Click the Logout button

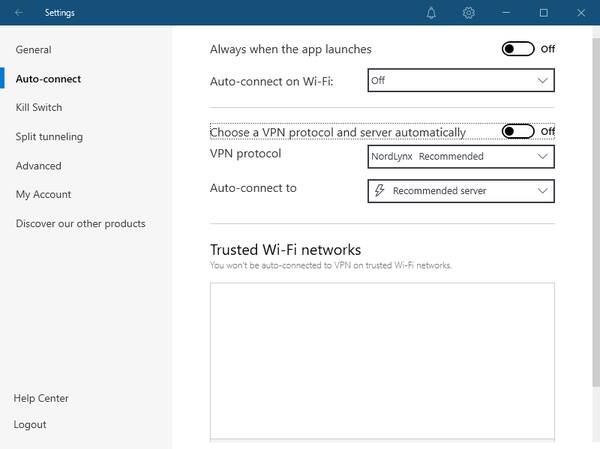30,425
